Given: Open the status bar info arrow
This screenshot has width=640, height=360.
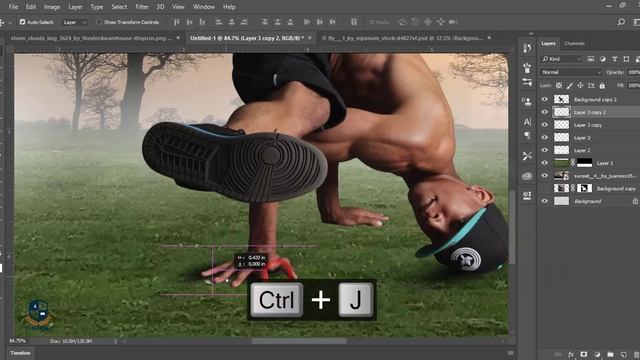Looking at the screenshot, I should click(x=115, y=341).
